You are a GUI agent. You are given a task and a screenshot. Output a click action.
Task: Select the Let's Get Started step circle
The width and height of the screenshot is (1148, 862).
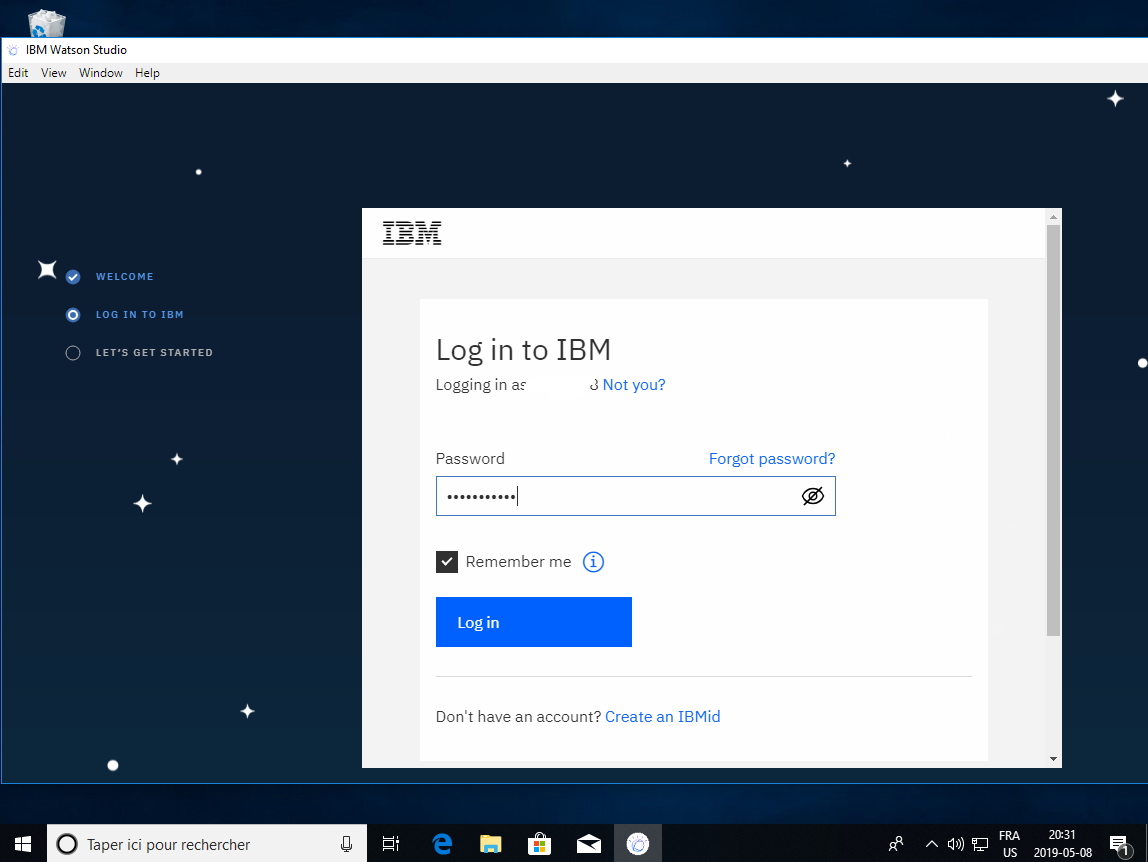[73, 353]
